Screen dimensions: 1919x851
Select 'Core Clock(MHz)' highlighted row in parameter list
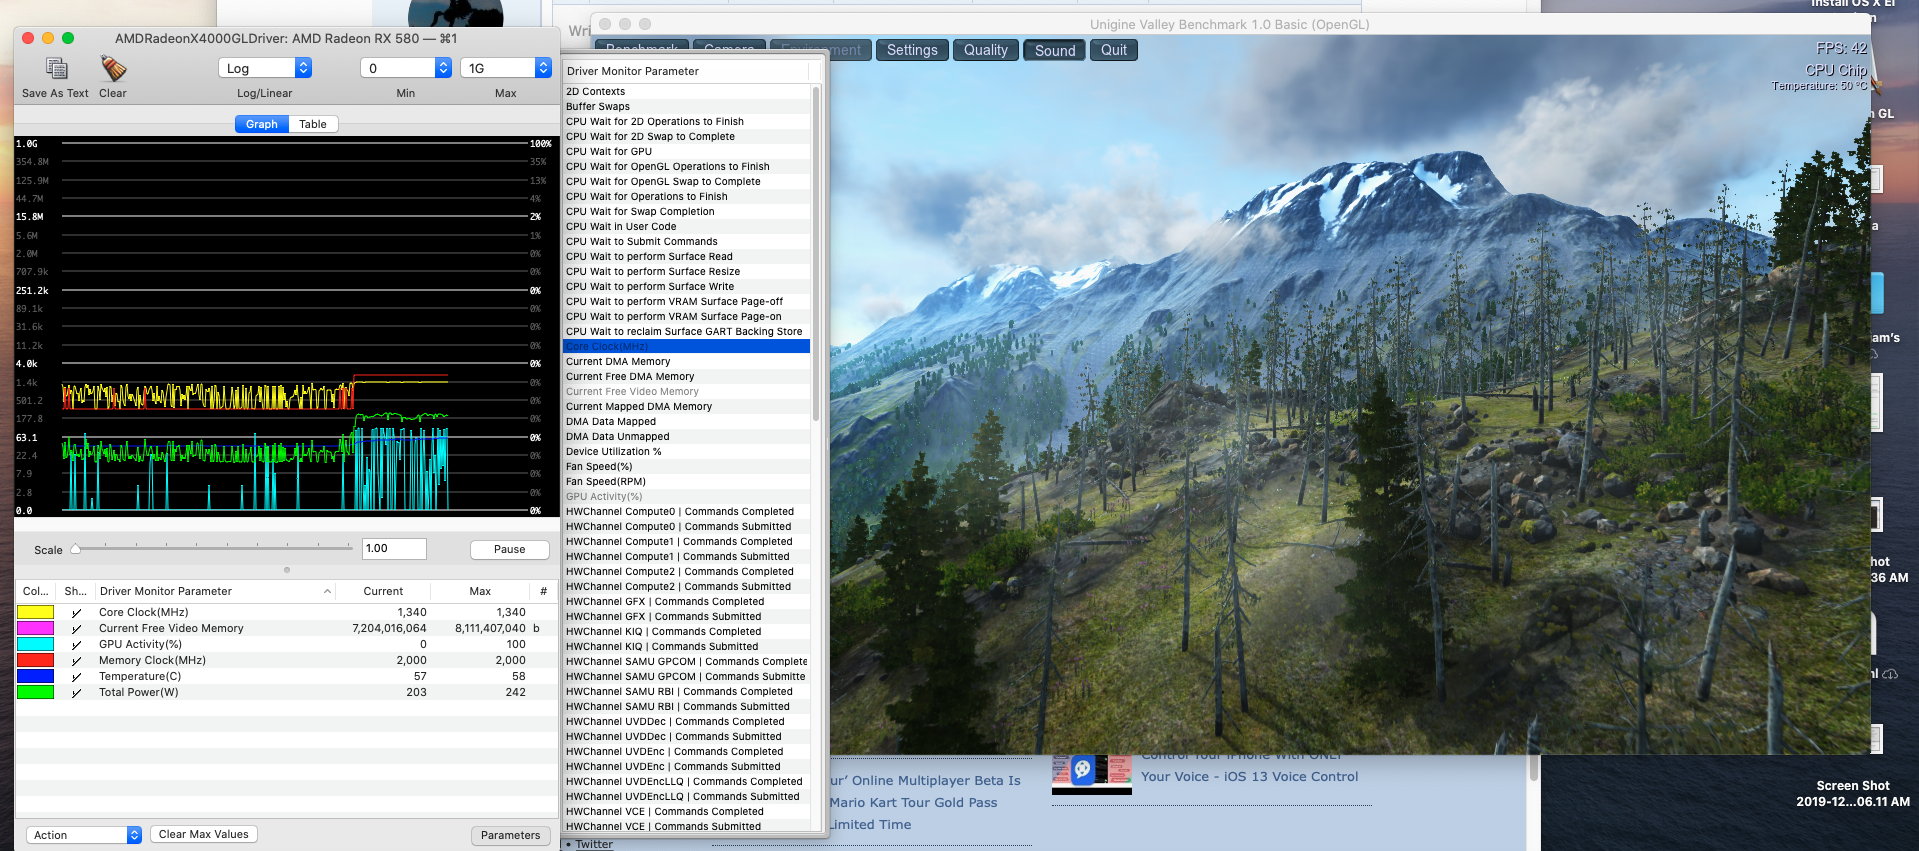[x=686, y=346]
